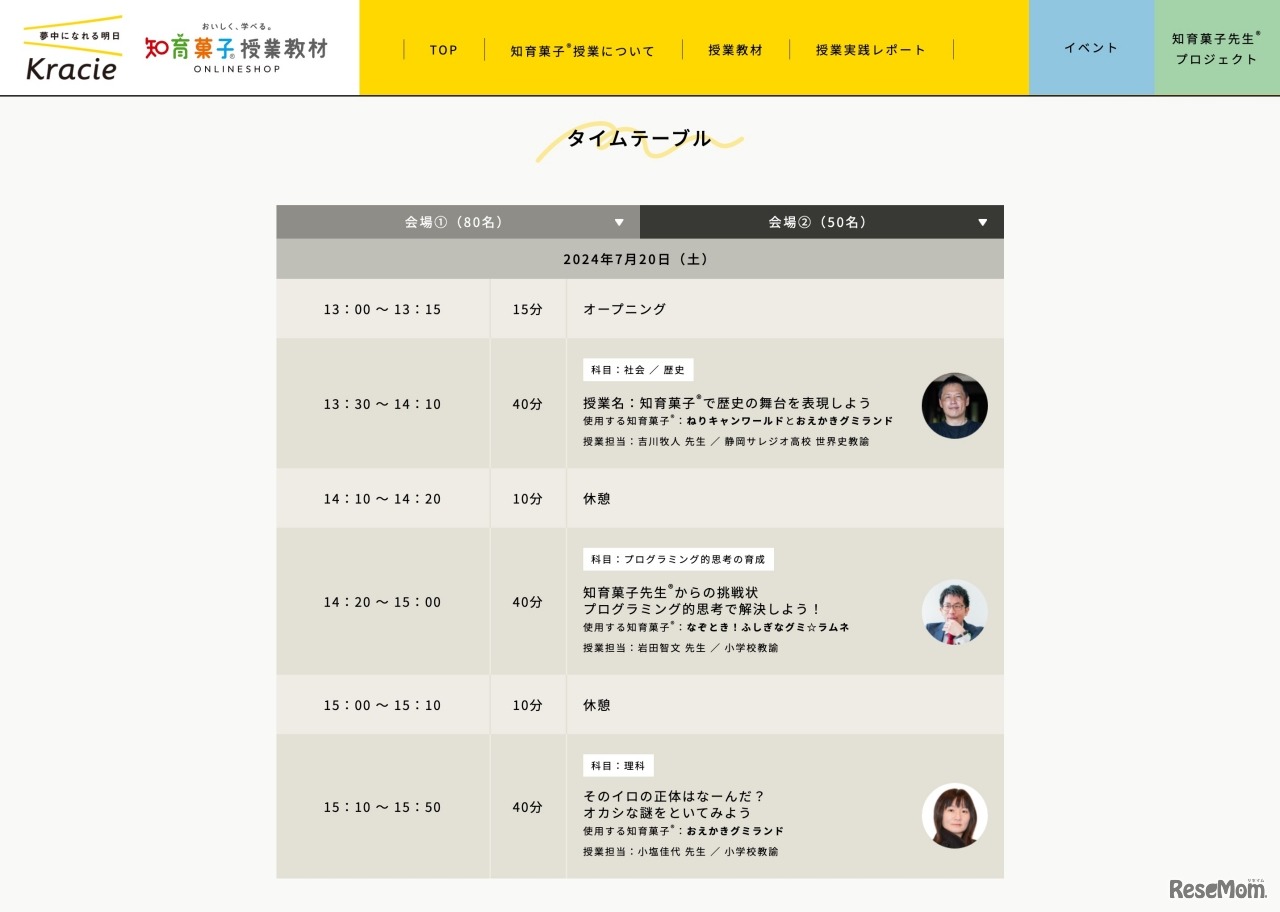View 小塩佳代 先生 portrait photo
Image resolution: width=1280 pixels, height=912 pixels.
pos(955,816)
